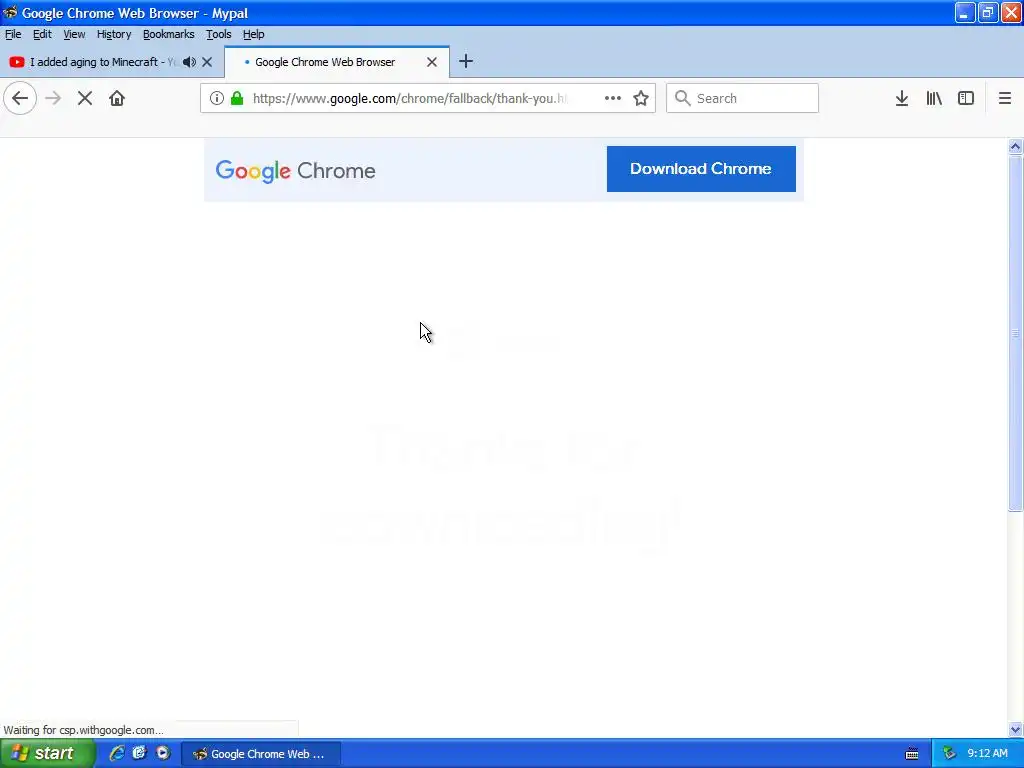
Task: Bookmark this page with the star
Action: point(641,98)
